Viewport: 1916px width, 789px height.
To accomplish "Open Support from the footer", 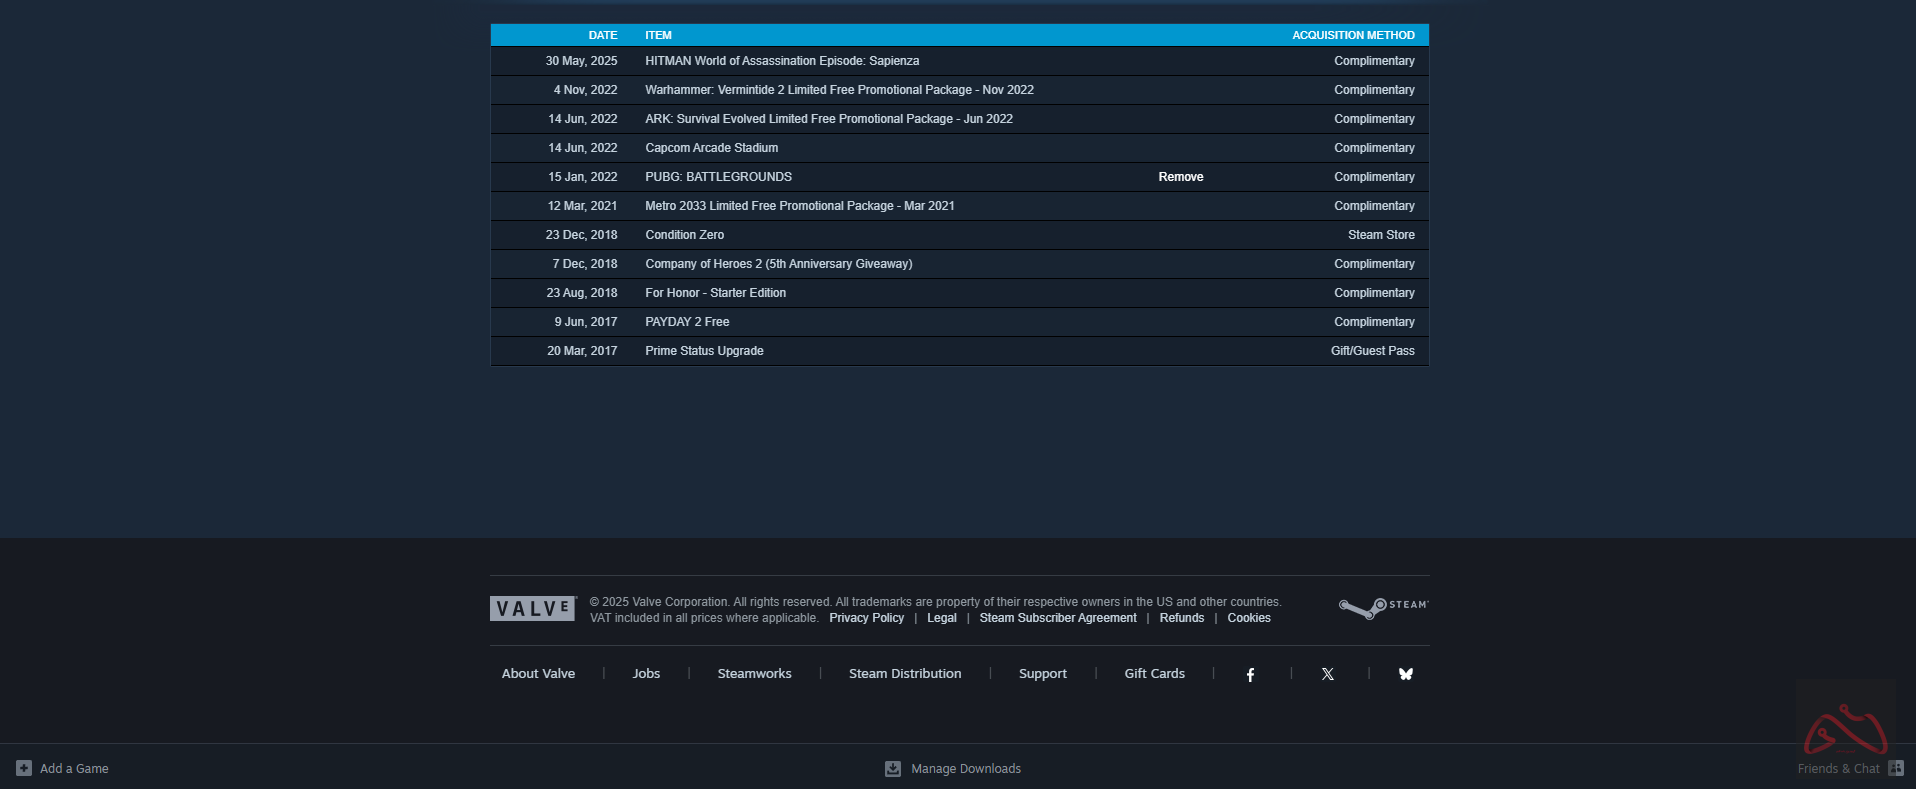I will click(x=1042, y=674).
